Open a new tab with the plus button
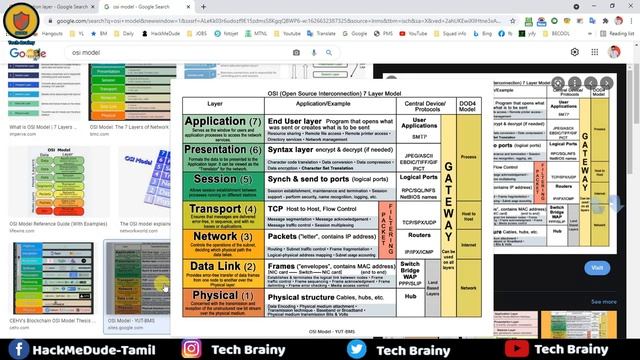 click(203, 7)
